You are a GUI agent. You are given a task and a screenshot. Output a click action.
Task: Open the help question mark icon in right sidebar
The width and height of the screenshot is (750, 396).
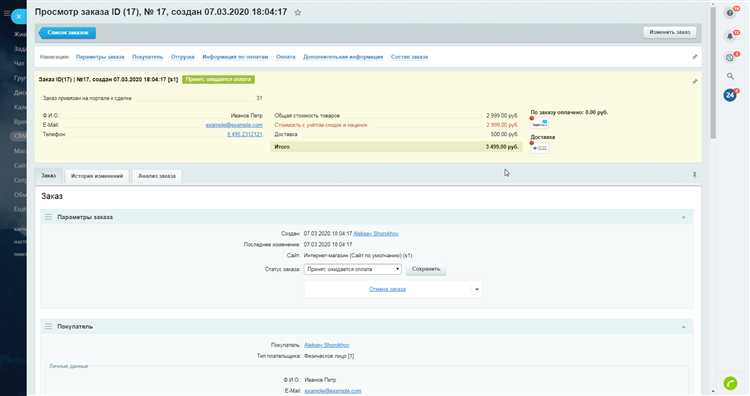tap(730, 13)
